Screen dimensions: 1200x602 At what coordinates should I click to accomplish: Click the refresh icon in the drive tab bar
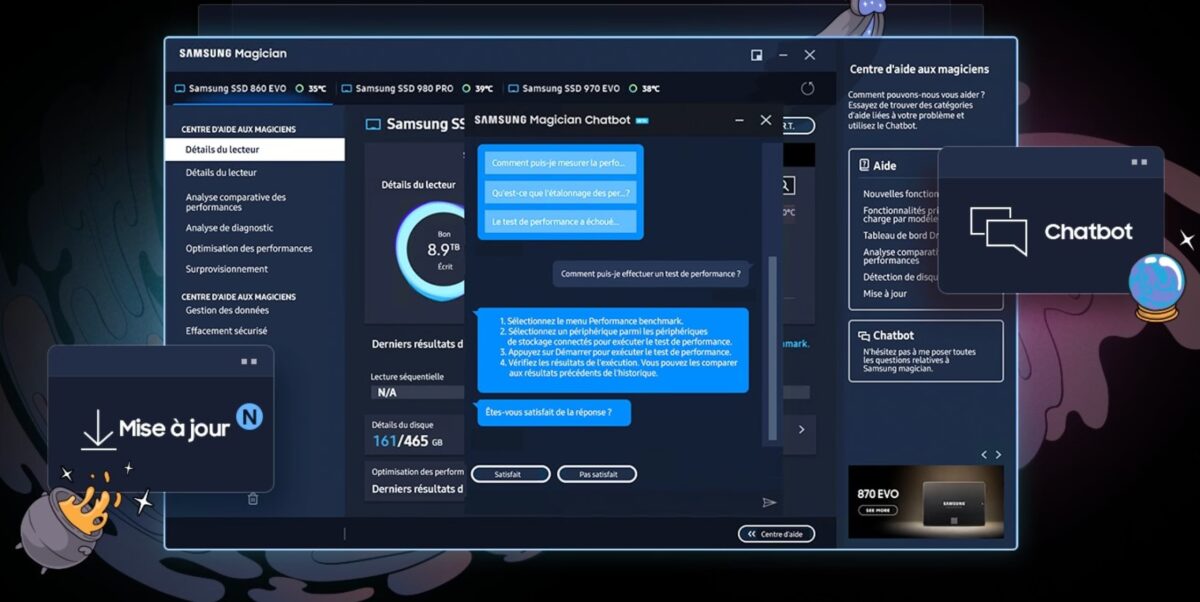pyautogui.click(x=808, y=88)
